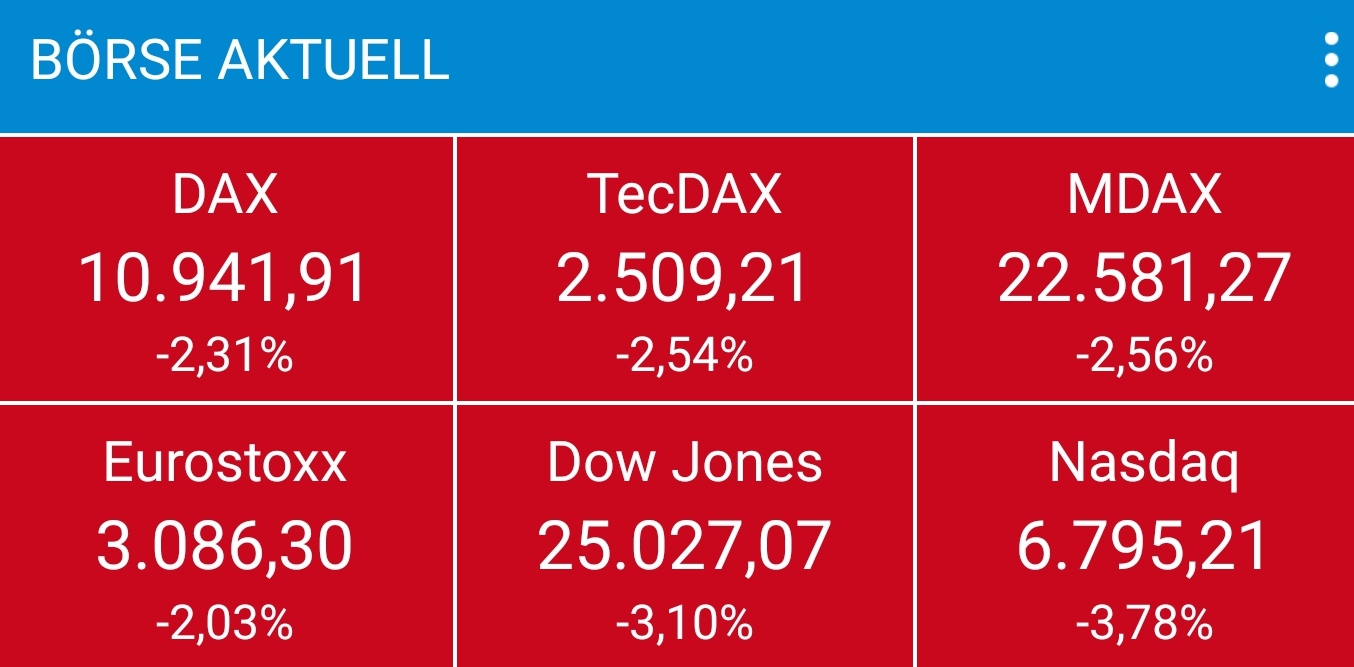Image resolution: width=1354 pixels, height=667 pixels.
Task: Tap the TecDAX change -2,54%
Action: pos(684,355)
